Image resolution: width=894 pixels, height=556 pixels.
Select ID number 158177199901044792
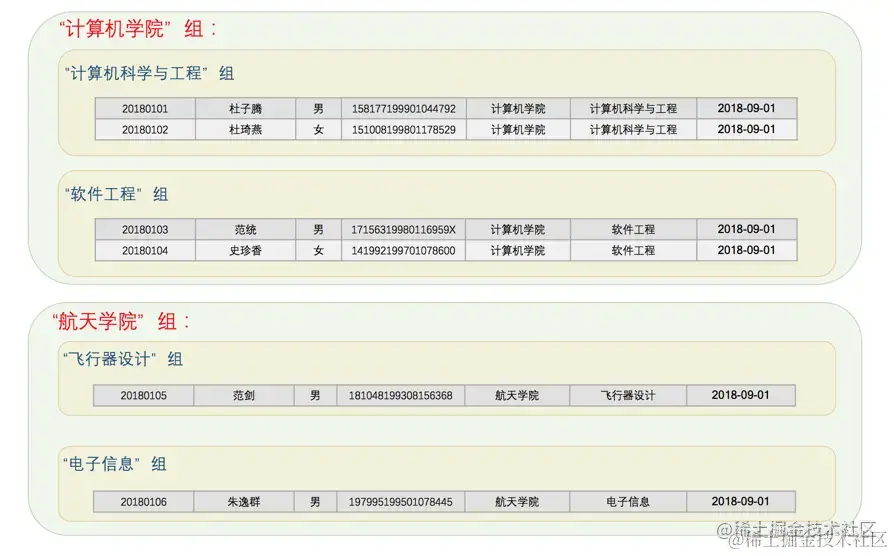pyautogui.click(x=404, y=108)
